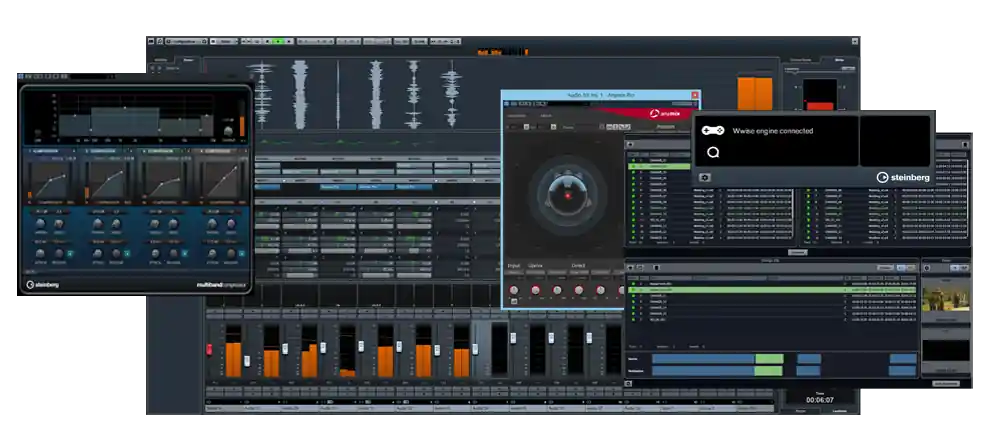The width and height of the screenshot is (994, 438).
Task: Click the Attack knob of compressor band 1
Action: coord(41,254)
